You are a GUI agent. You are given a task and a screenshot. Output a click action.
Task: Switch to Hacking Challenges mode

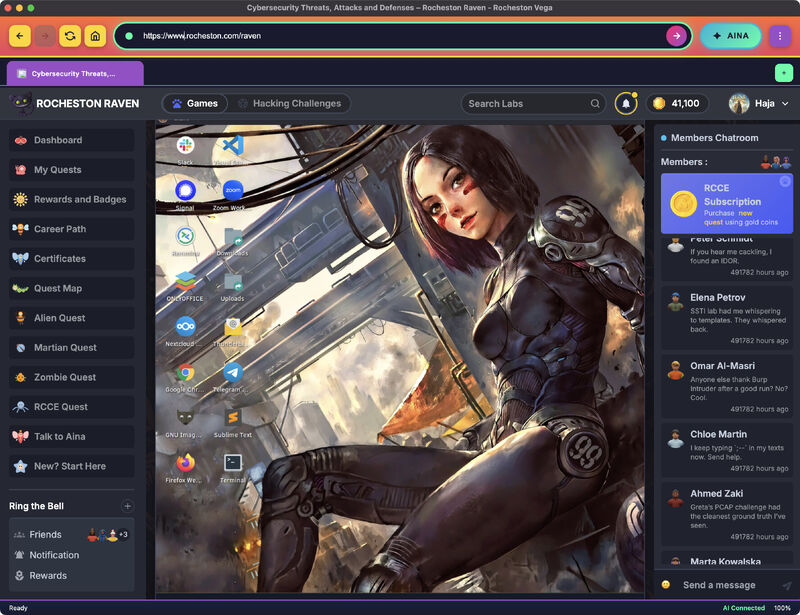[x=289, y=103]
